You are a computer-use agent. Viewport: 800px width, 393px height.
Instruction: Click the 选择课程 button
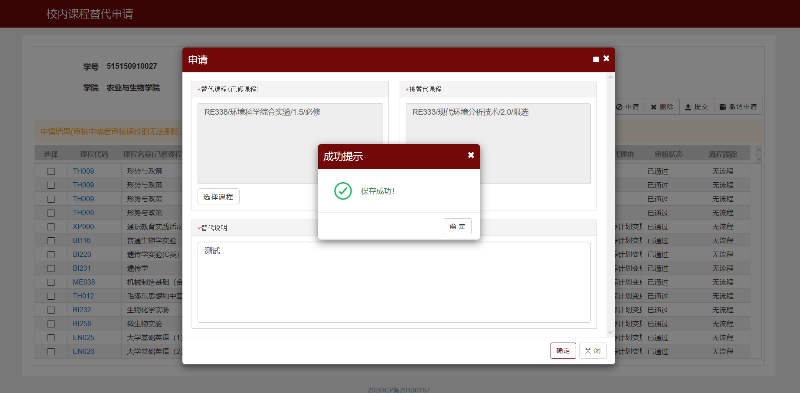tap(218, 196)
